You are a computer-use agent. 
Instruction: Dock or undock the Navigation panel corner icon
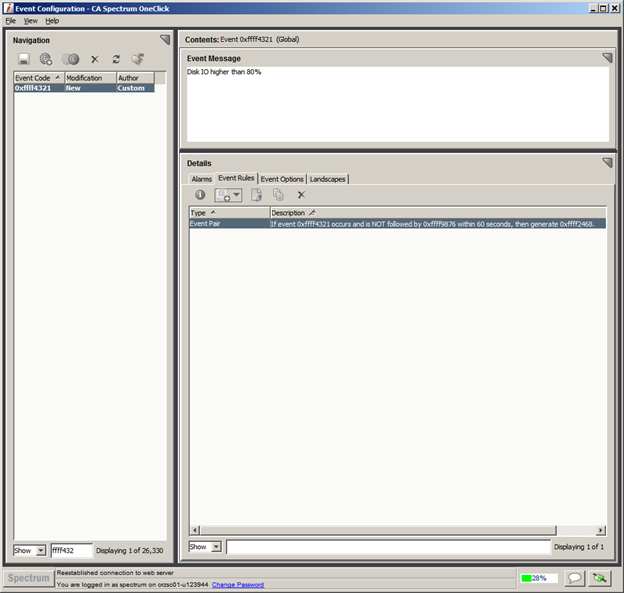[x=165, y=39]
